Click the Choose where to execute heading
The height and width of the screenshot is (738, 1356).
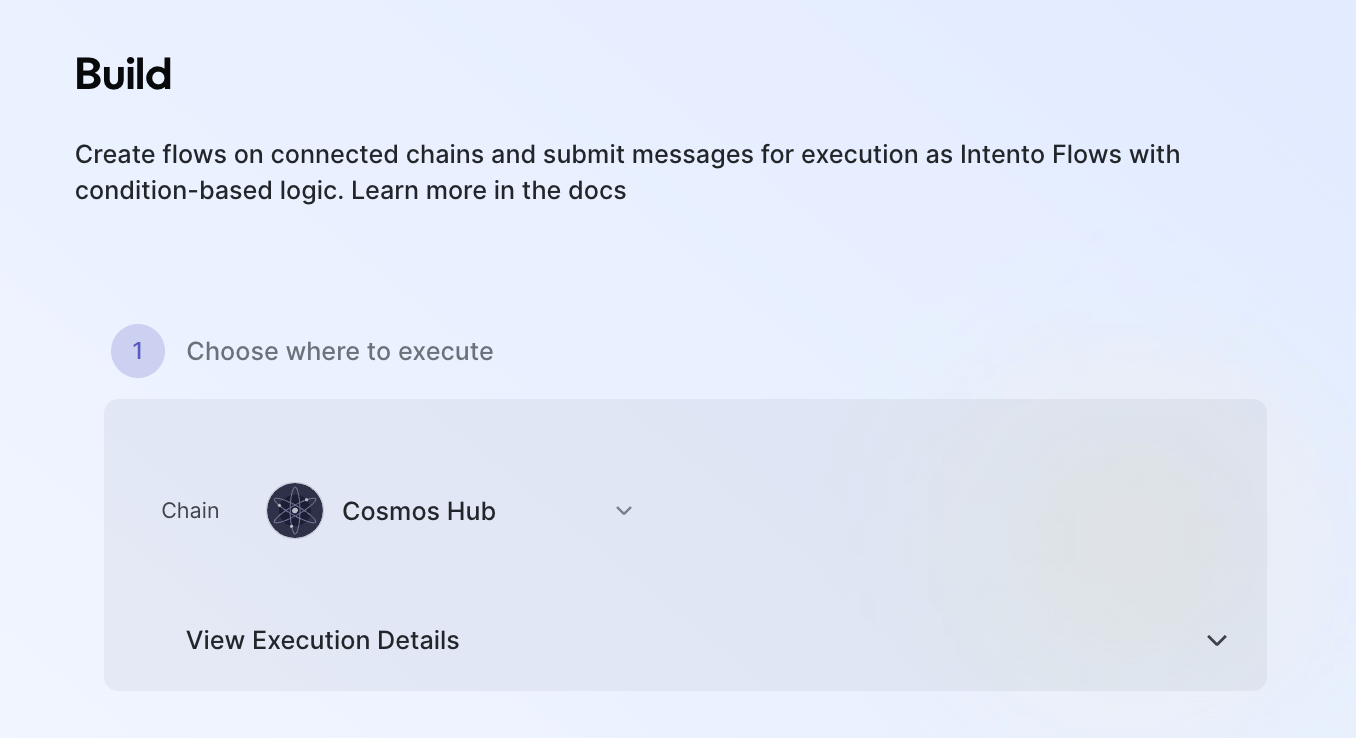coord(340,351)
